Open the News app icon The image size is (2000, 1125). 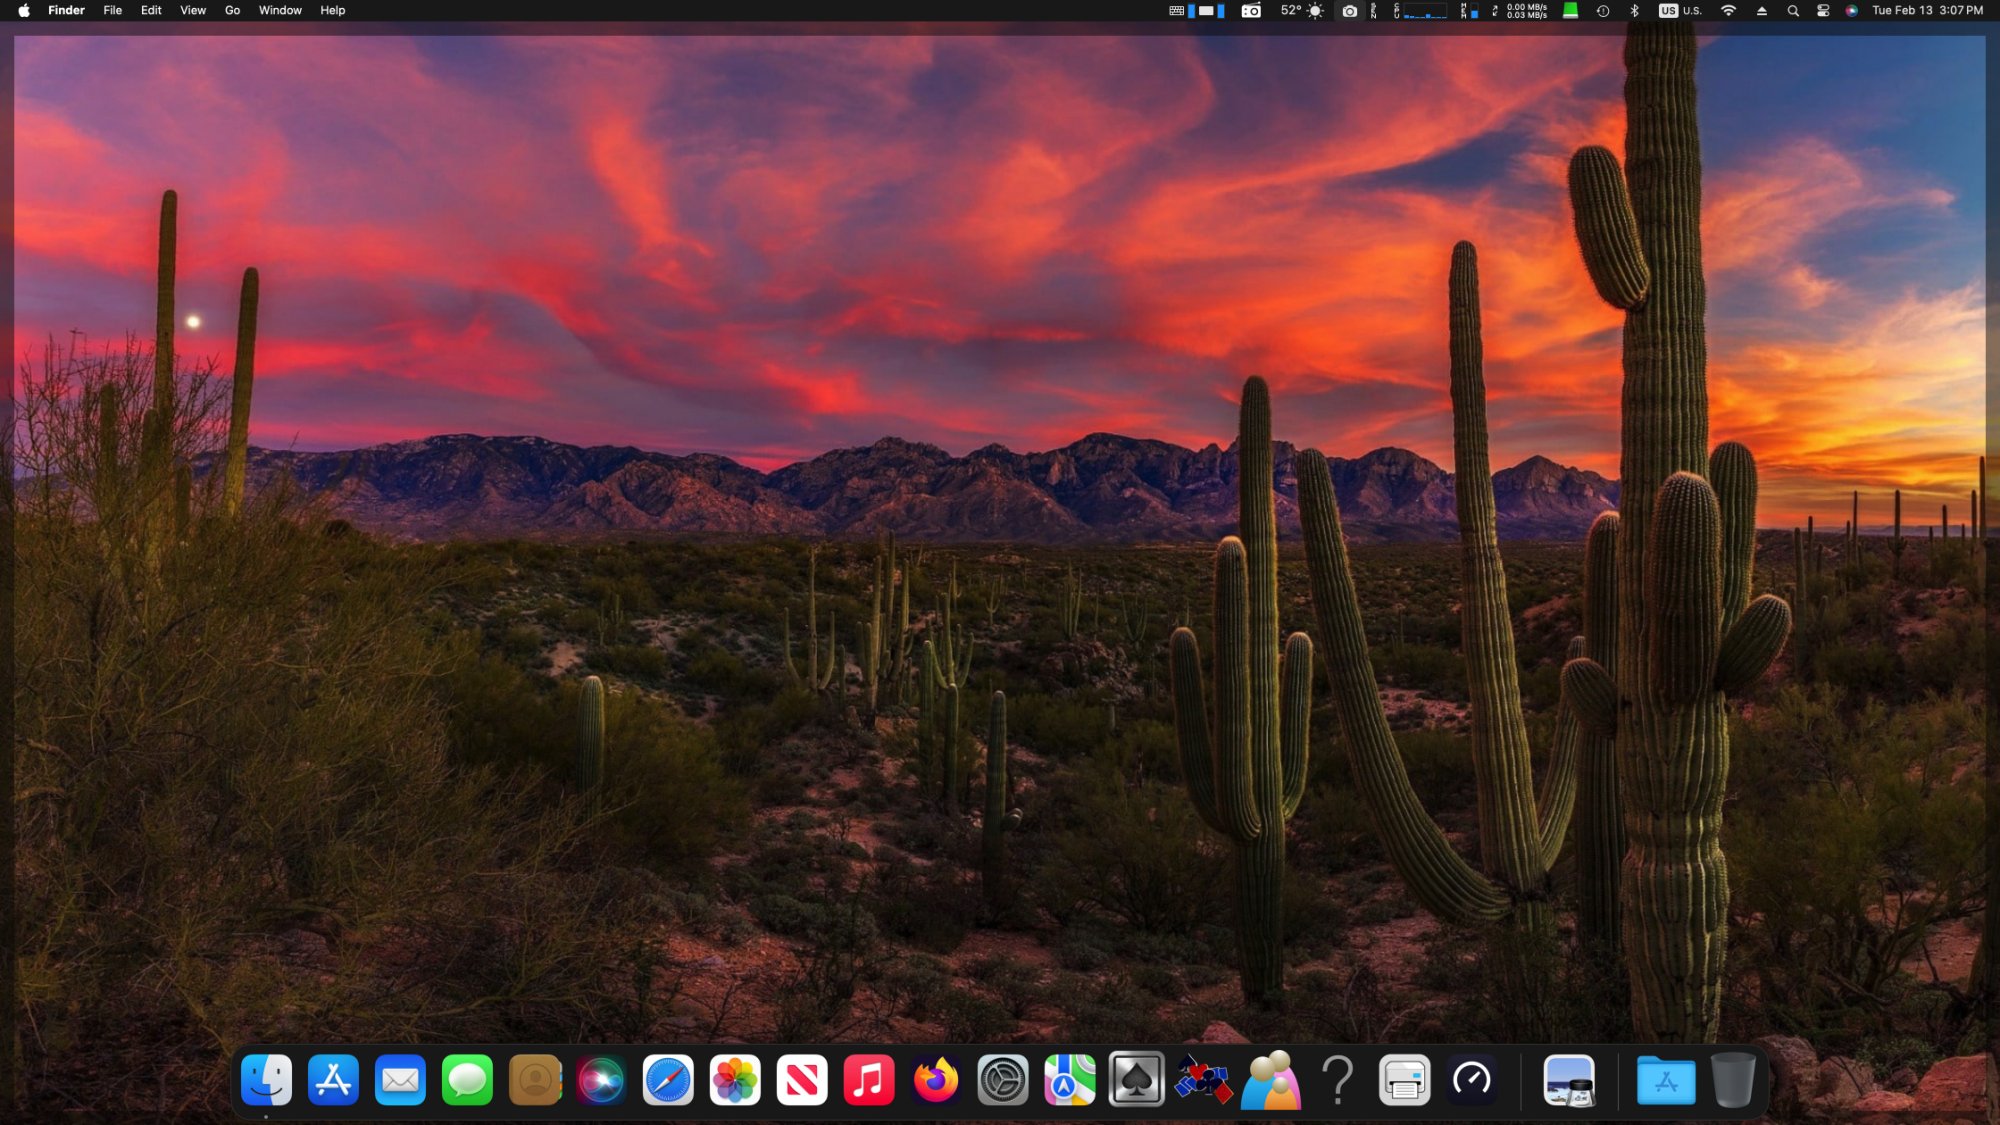coord(802,1080)
